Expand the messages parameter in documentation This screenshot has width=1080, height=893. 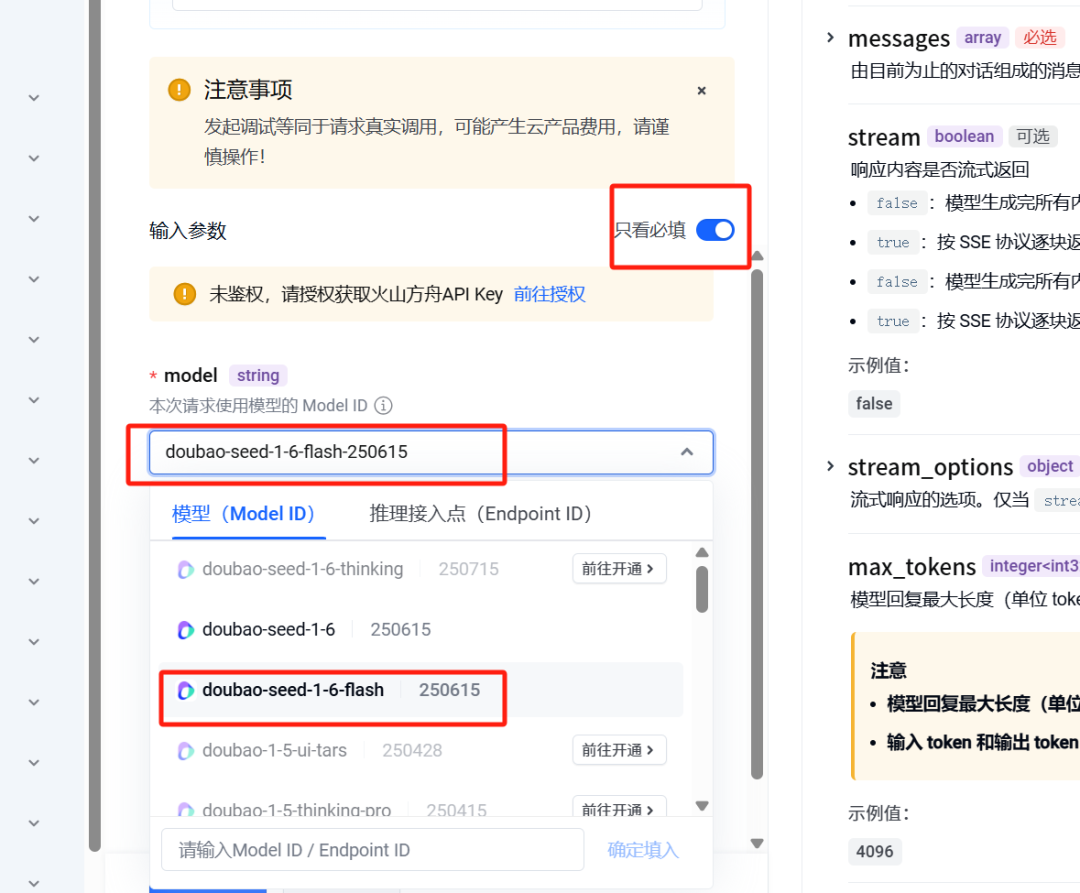830,38
